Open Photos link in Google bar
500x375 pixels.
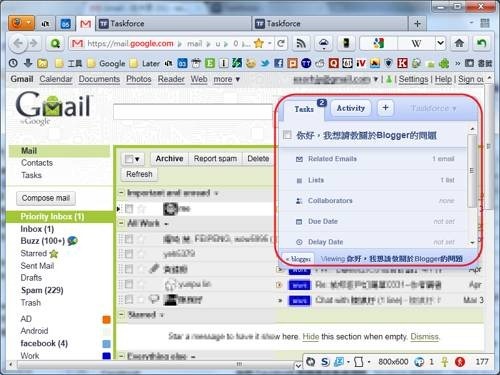tap(138, 79)
